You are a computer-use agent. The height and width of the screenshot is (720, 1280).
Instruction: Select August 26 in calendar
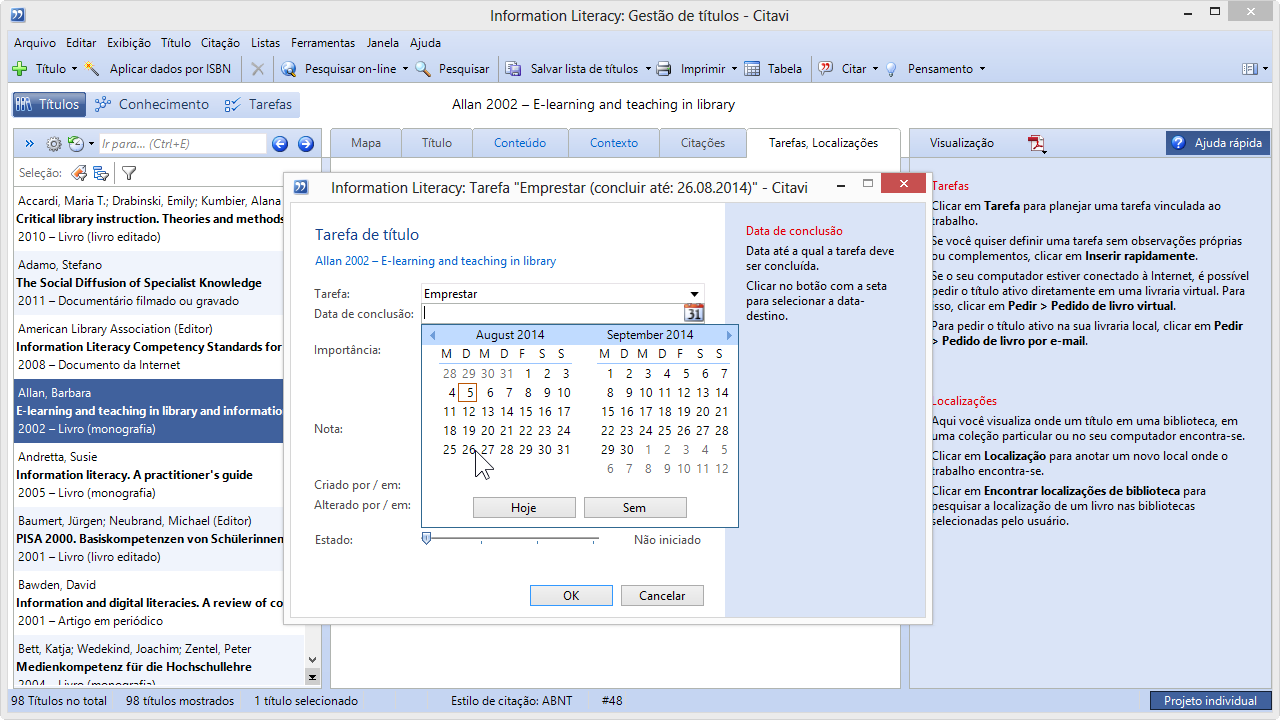(469, 450)
